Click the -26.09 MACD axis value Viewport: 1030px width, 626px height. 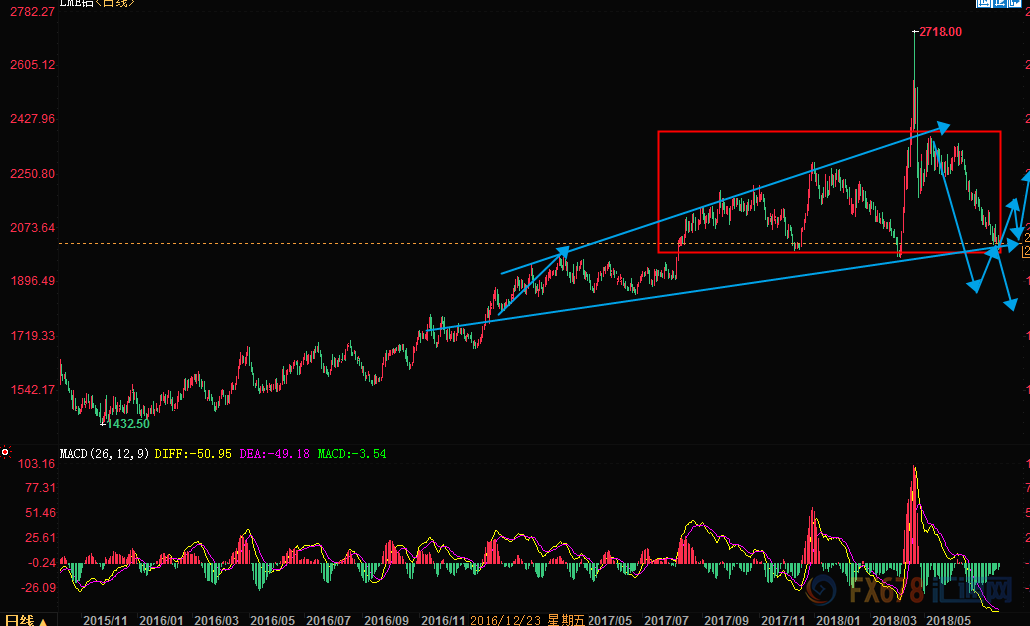tap(39, 587)
